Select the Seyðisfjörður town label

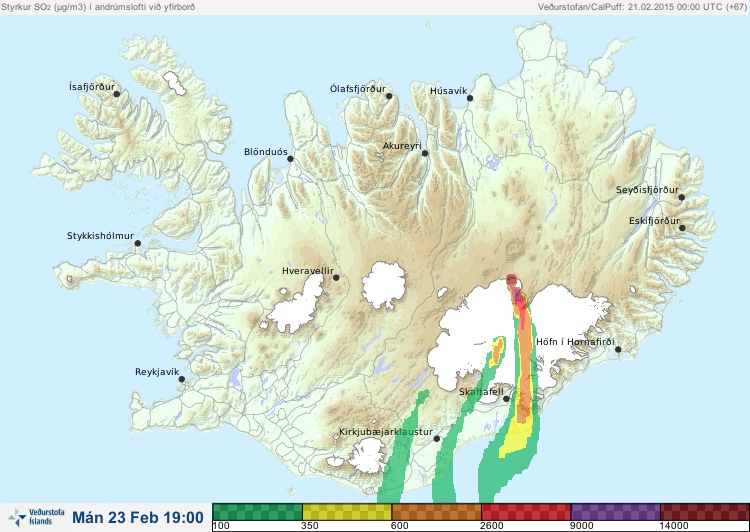(x=647, y=190)
